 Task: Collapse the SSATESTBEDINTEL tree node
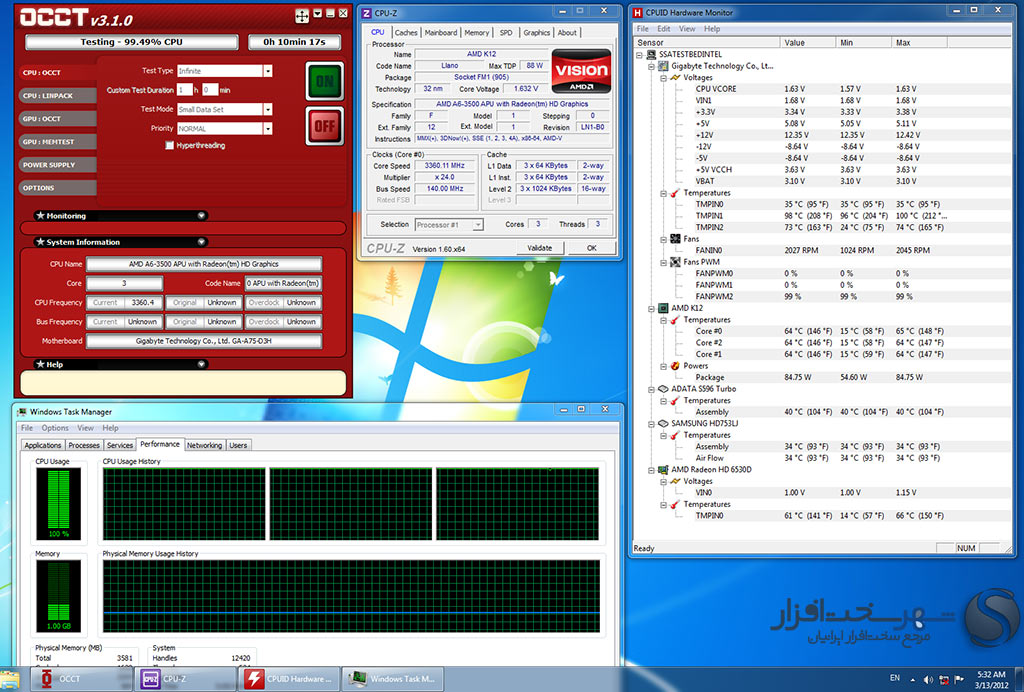(x=639, y=55)
